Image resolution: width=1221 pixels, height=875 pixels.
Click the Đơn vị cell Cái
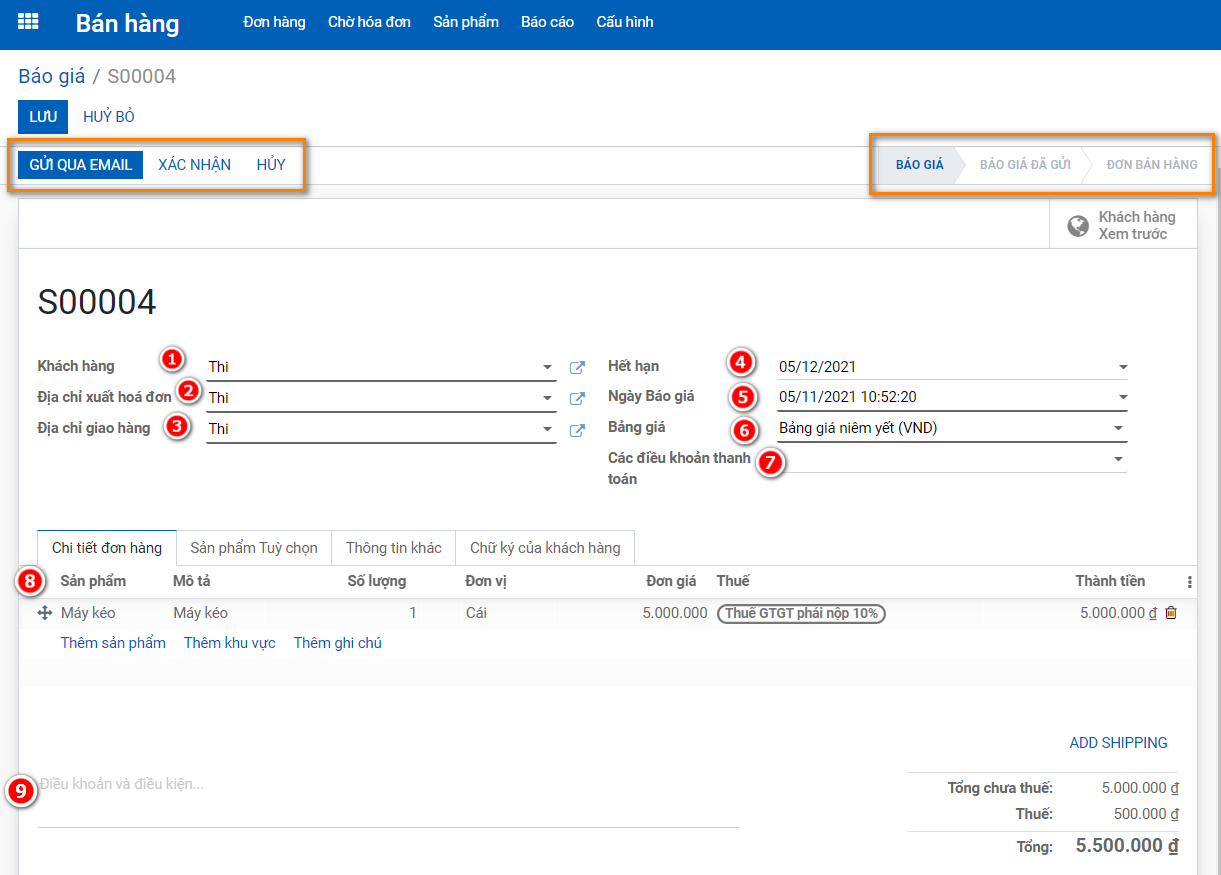pyautogui.click(x=476, y=613)
